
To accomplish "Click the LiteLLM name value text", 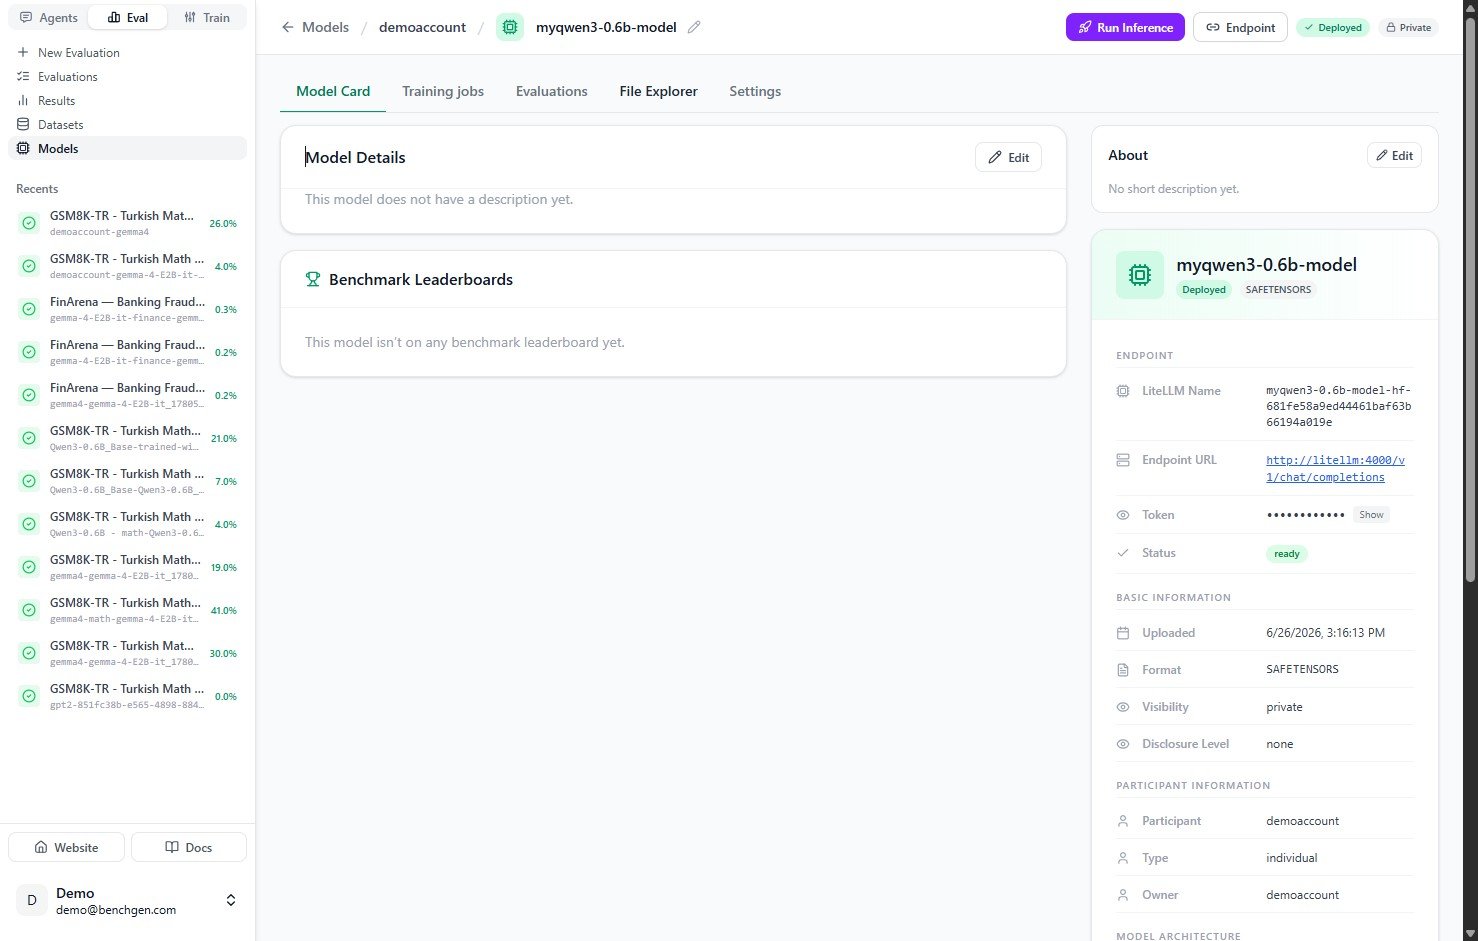I will [x=1339, y=406].
